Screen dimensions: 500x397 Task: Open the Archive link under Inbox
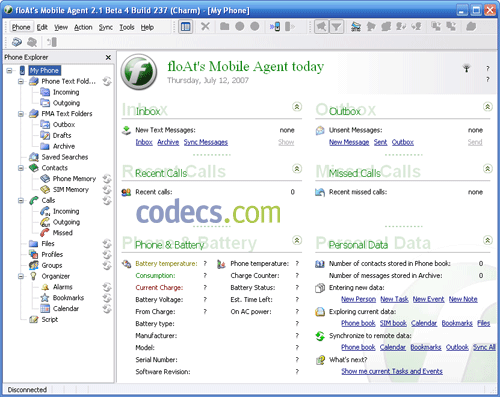click(168, 142)
